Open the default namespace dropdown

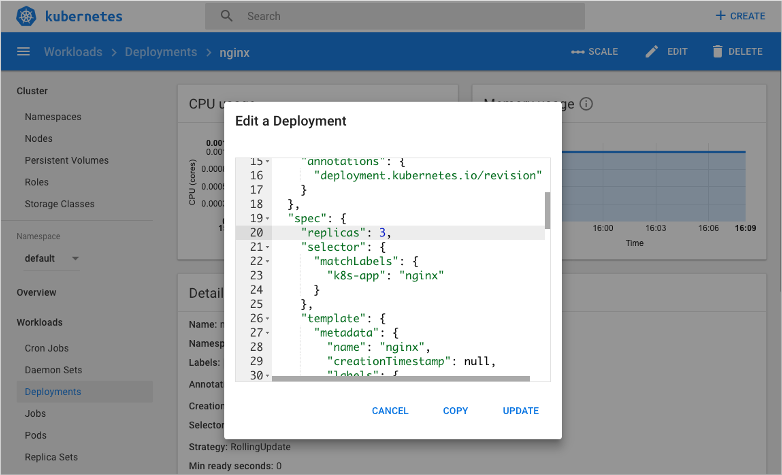[51, 258]
